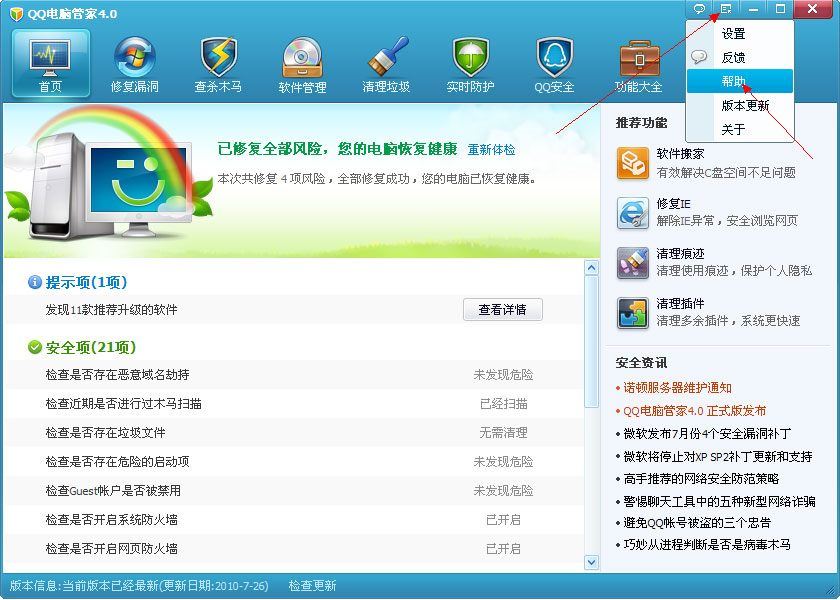This screenshot has height=600, width=840.
Task: Click row 检查是否开启系统防火墙
Action: [295, 520]
